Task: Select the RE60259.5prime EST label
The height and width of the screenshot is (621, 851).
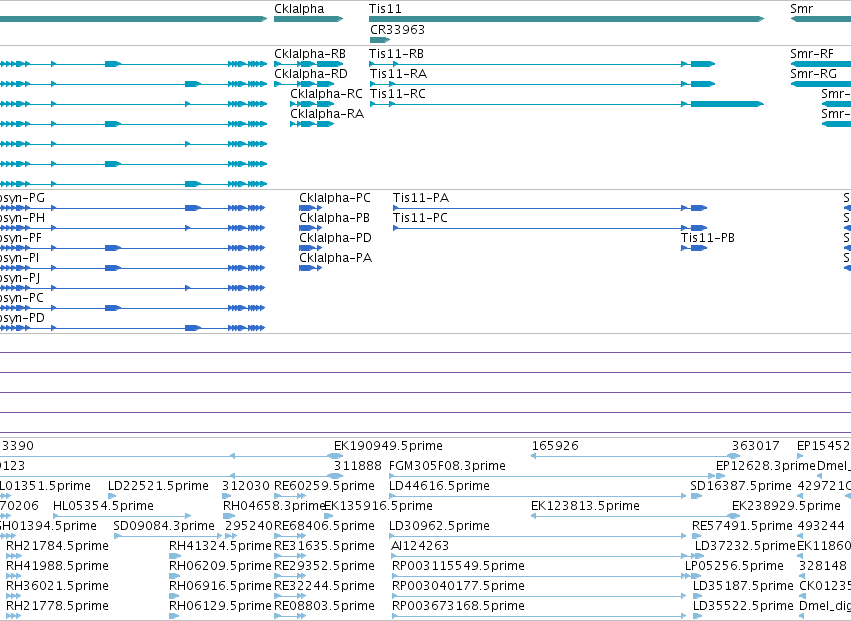Action: click(325, 486)
